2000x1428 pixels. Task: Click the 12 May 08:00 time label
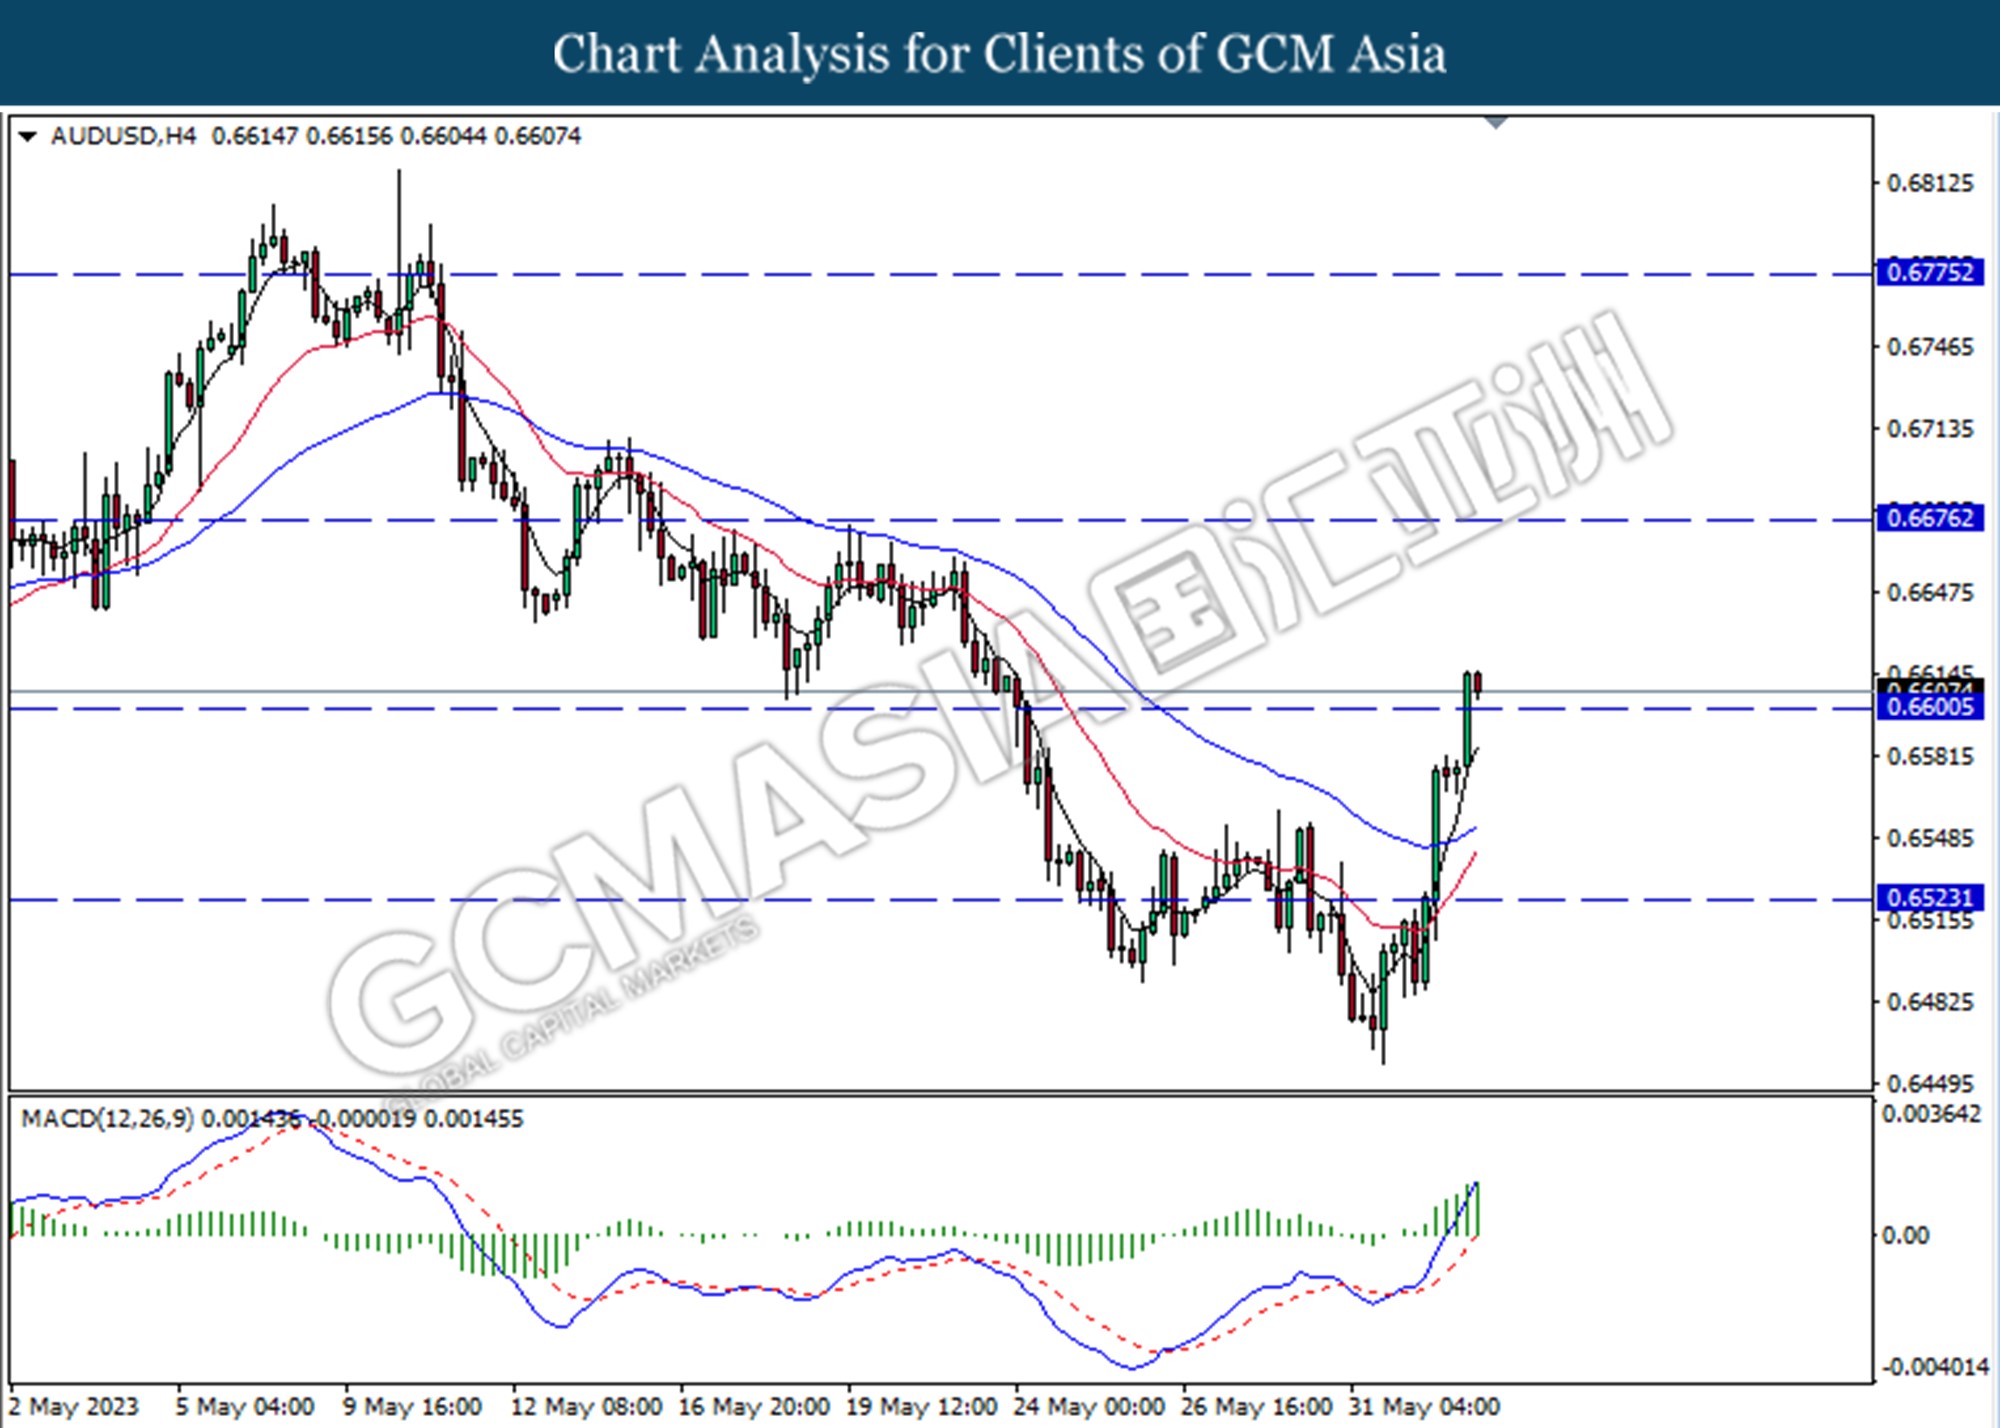coord(587,1406)
